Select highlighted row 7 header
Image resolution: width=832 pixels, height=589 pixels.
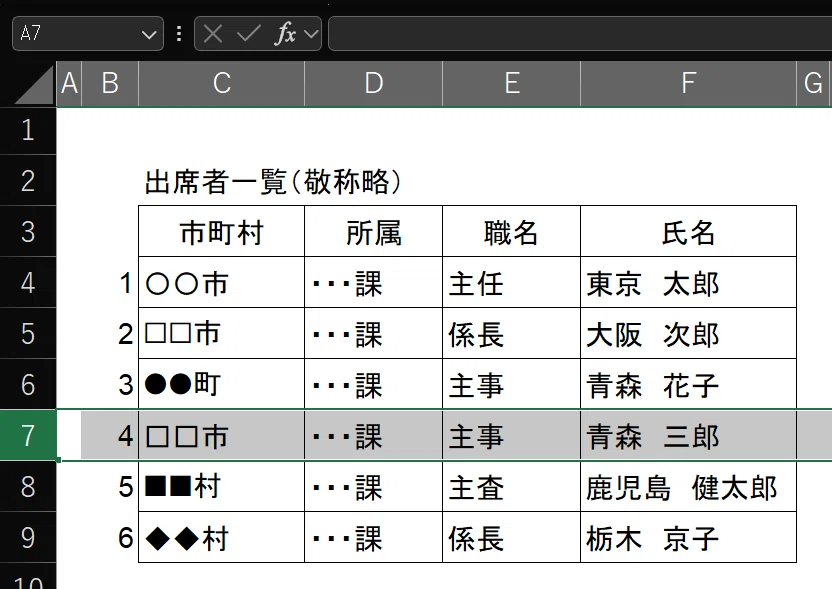[x=28, y=435]
